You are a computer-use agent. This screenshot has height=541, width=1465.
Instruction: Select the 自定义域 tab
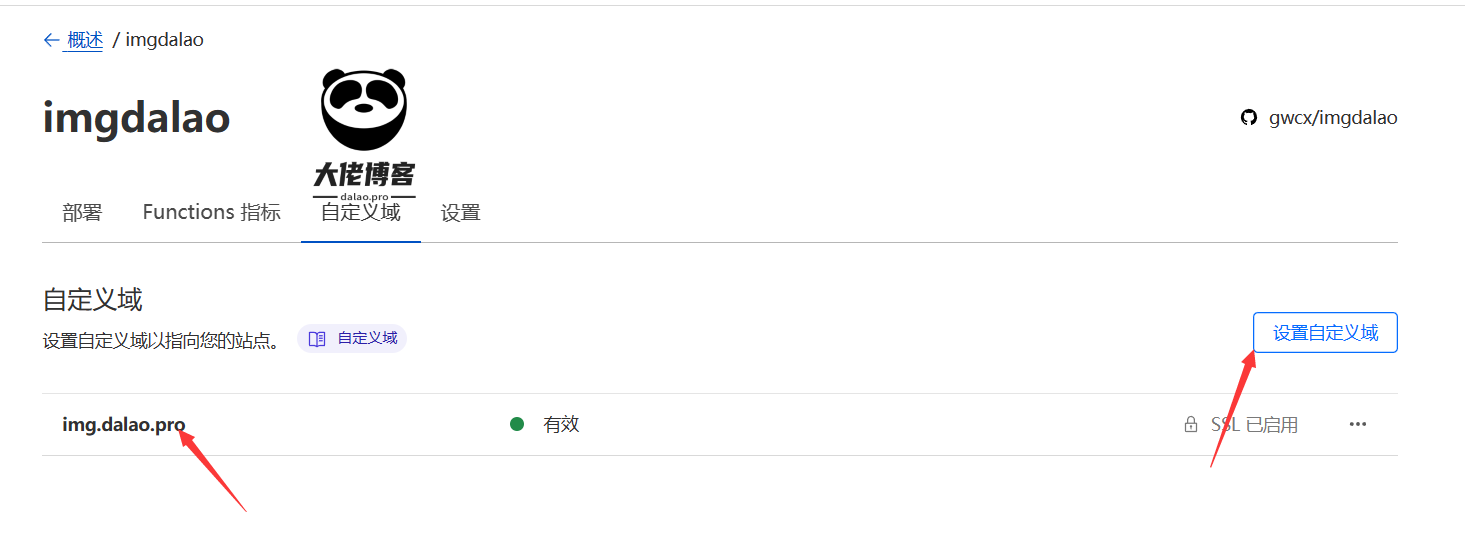click(x=360, y=213)
